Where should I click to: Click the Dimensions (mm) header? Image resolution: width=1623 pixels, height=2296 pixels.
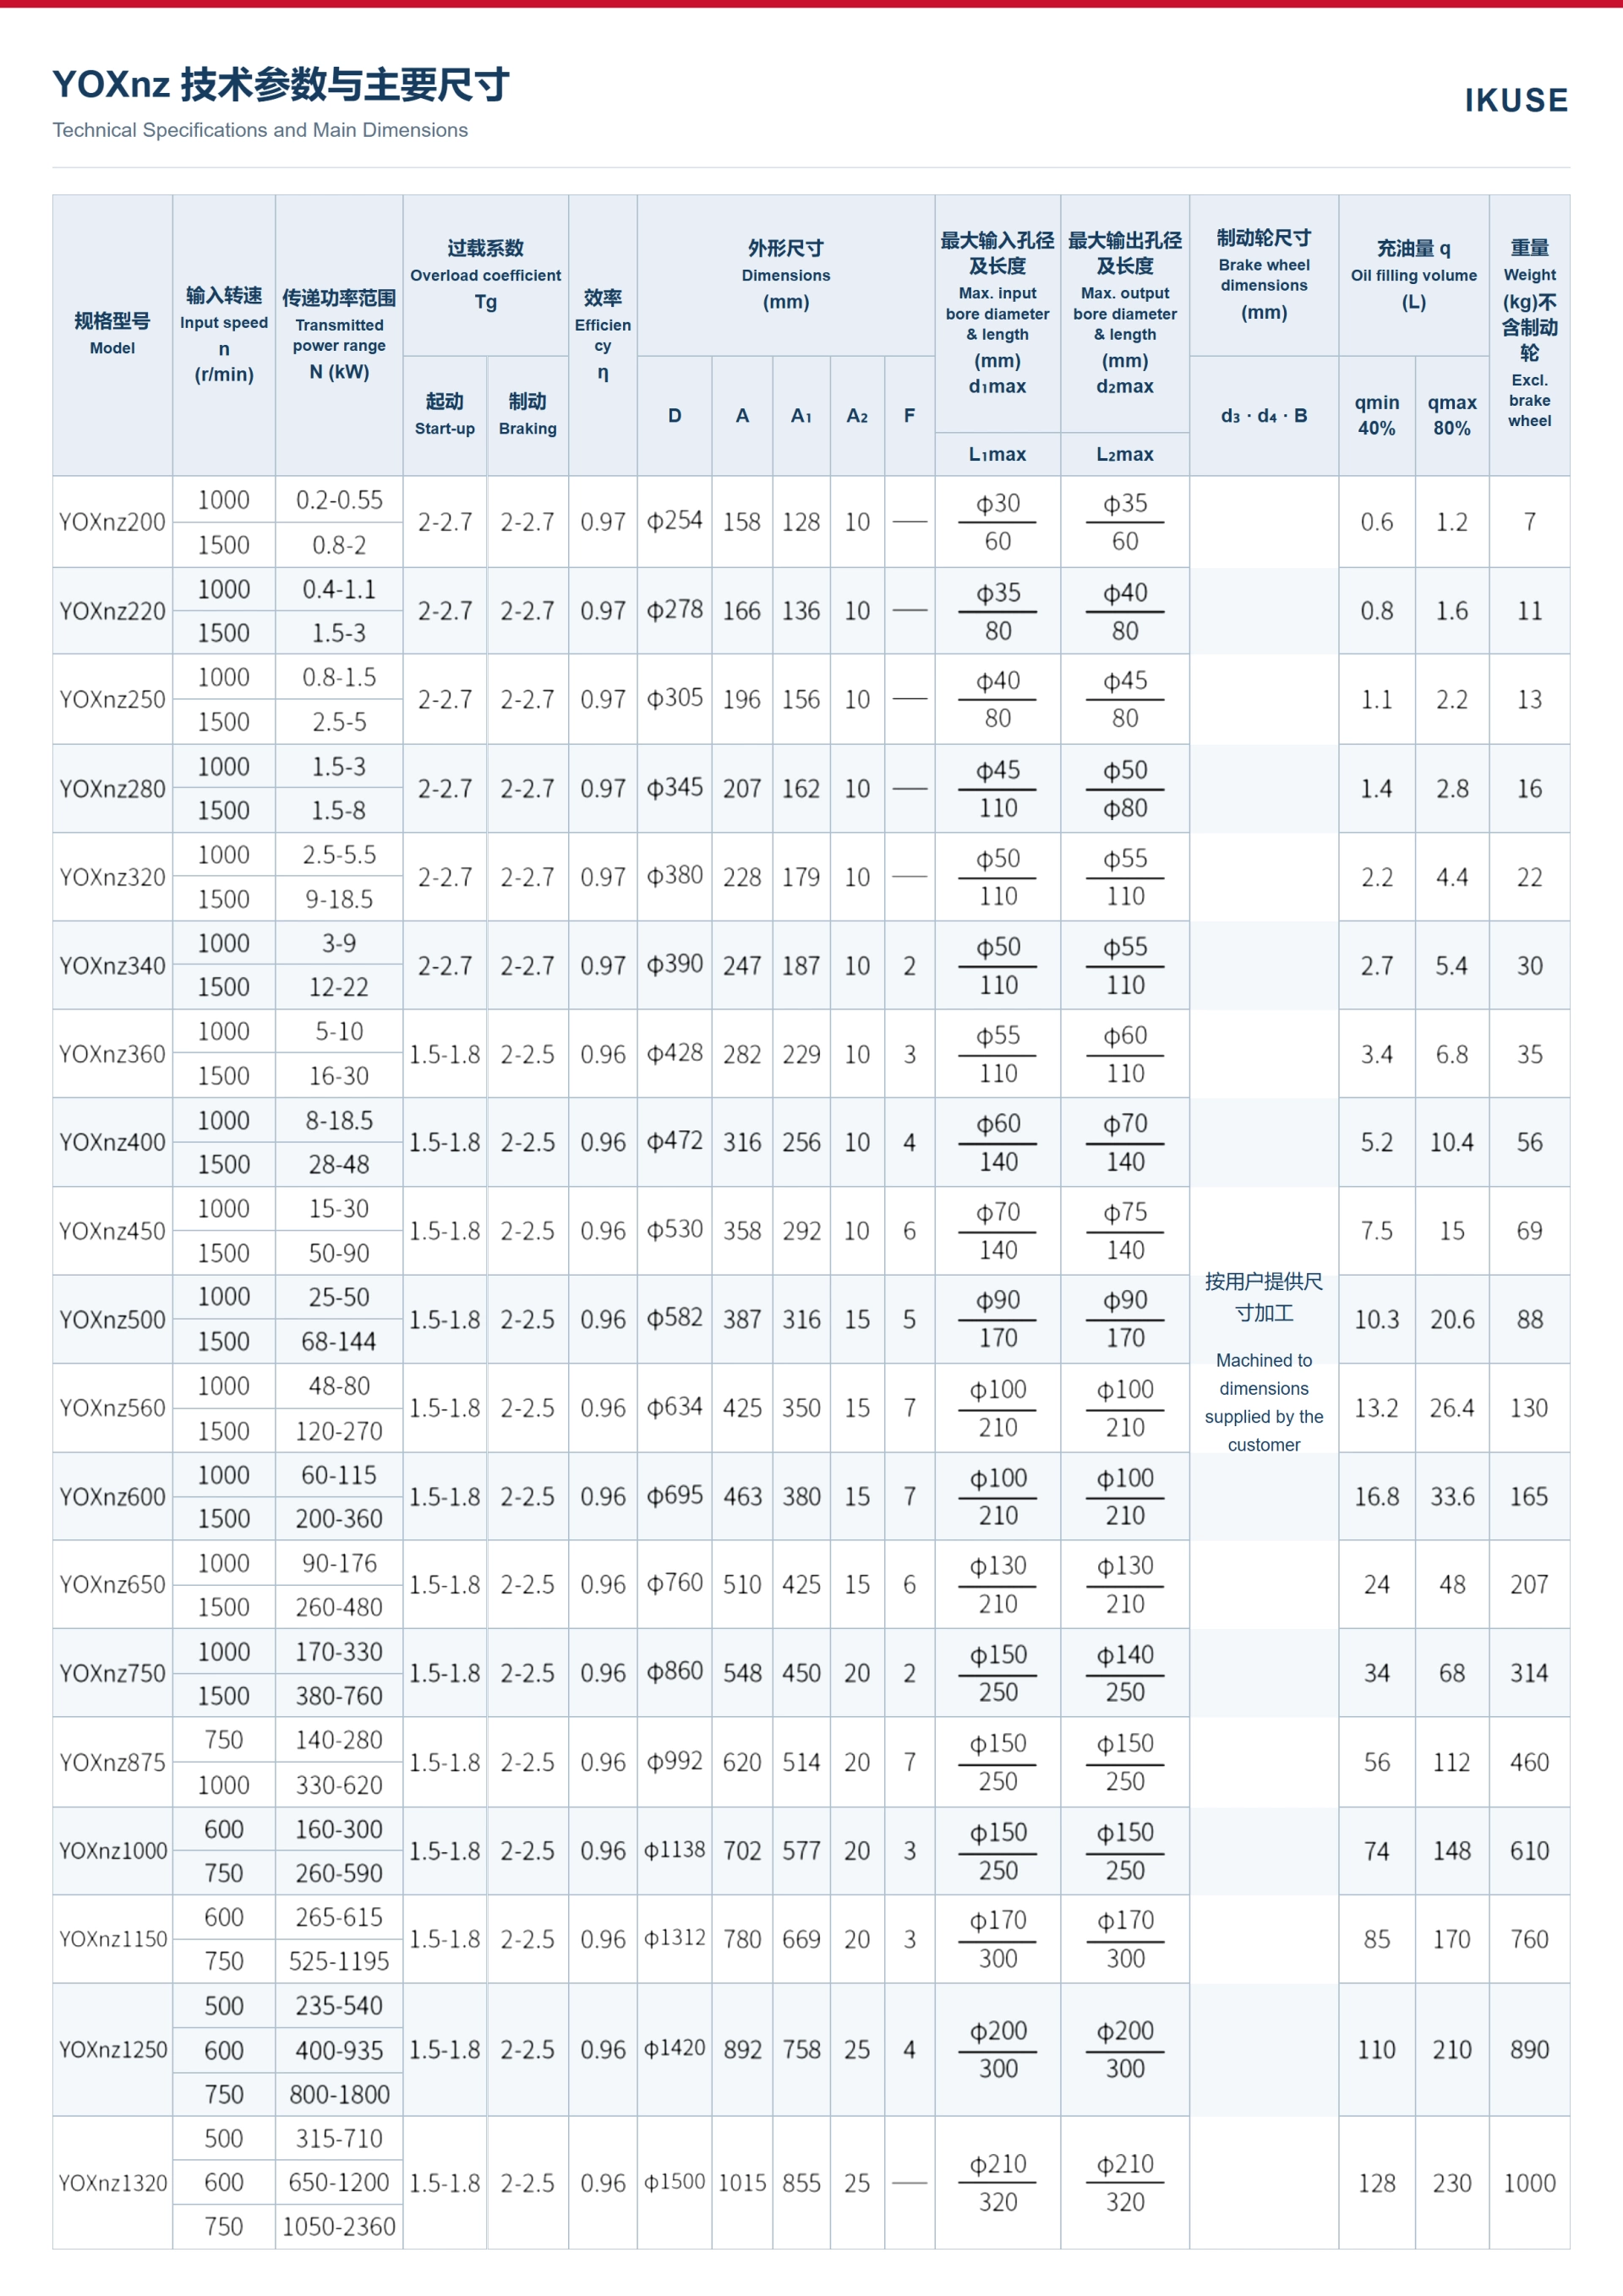click(786, 275)
